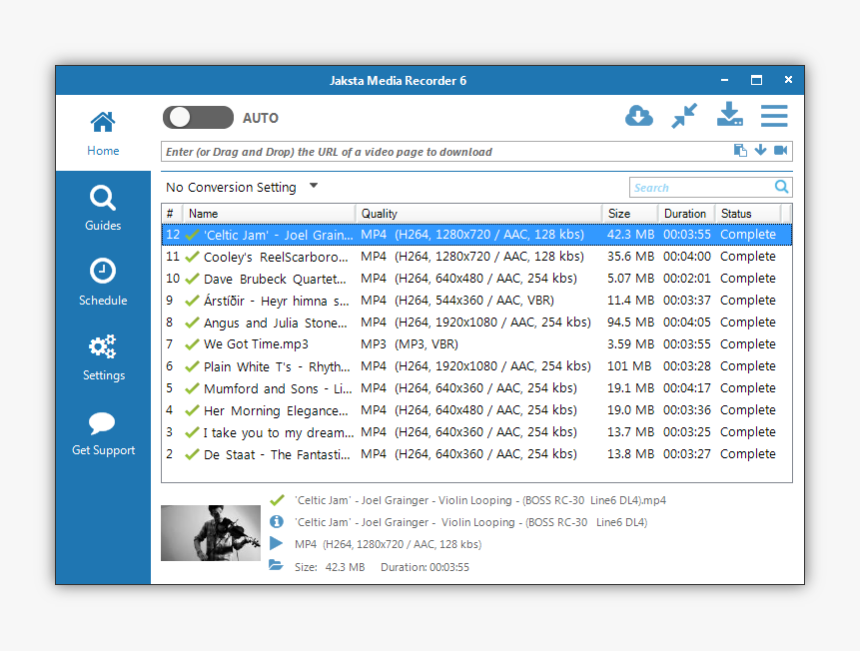Click the 00:04:17 duration cell
The image size is (860, 651).
[687, 388]
